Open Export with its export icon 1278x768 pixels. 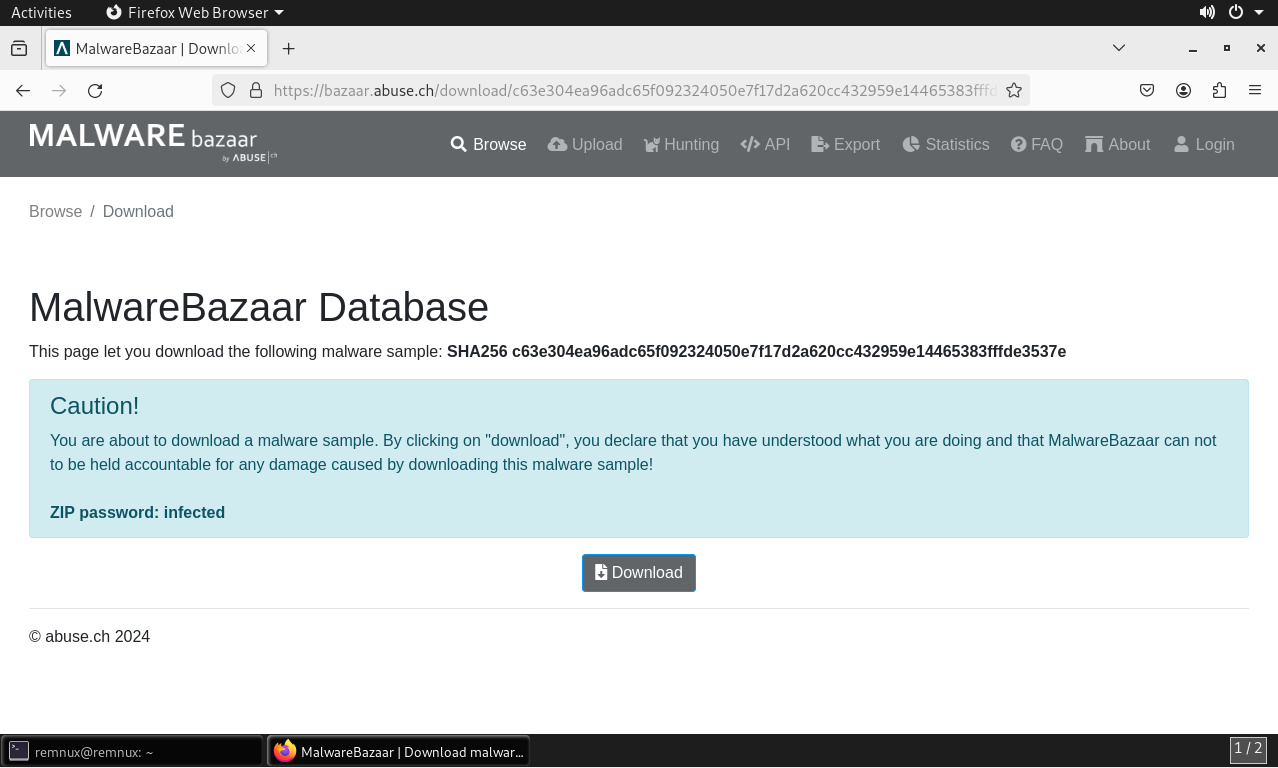820,144
